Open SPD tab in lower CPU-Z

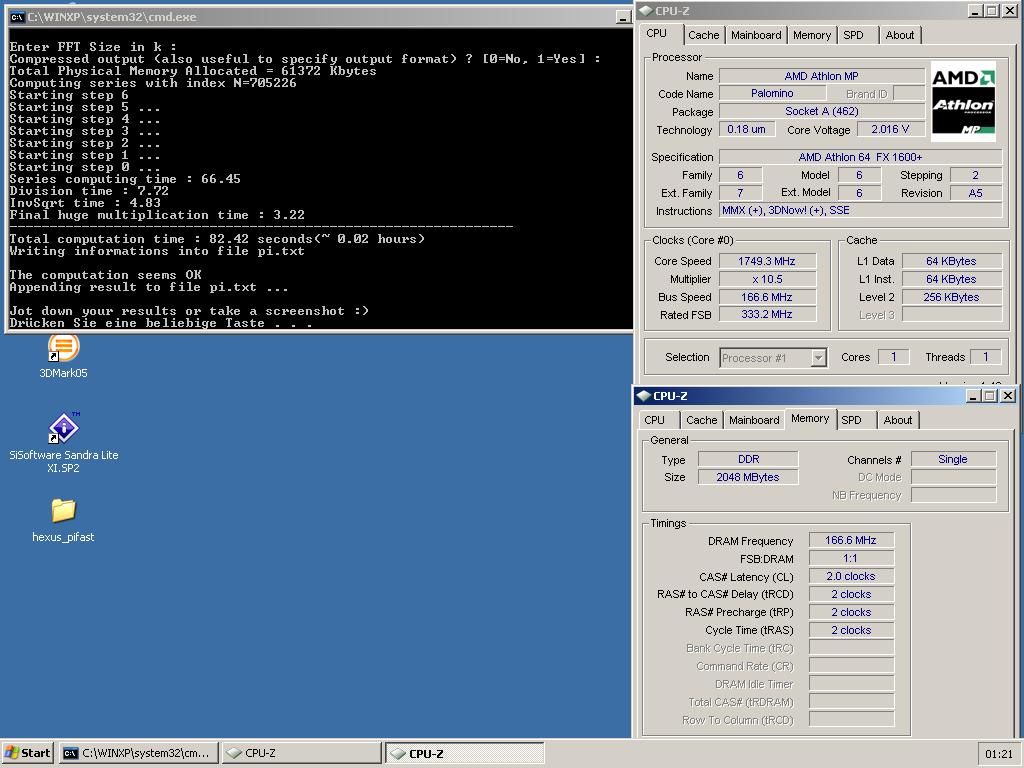pos(851,420)
